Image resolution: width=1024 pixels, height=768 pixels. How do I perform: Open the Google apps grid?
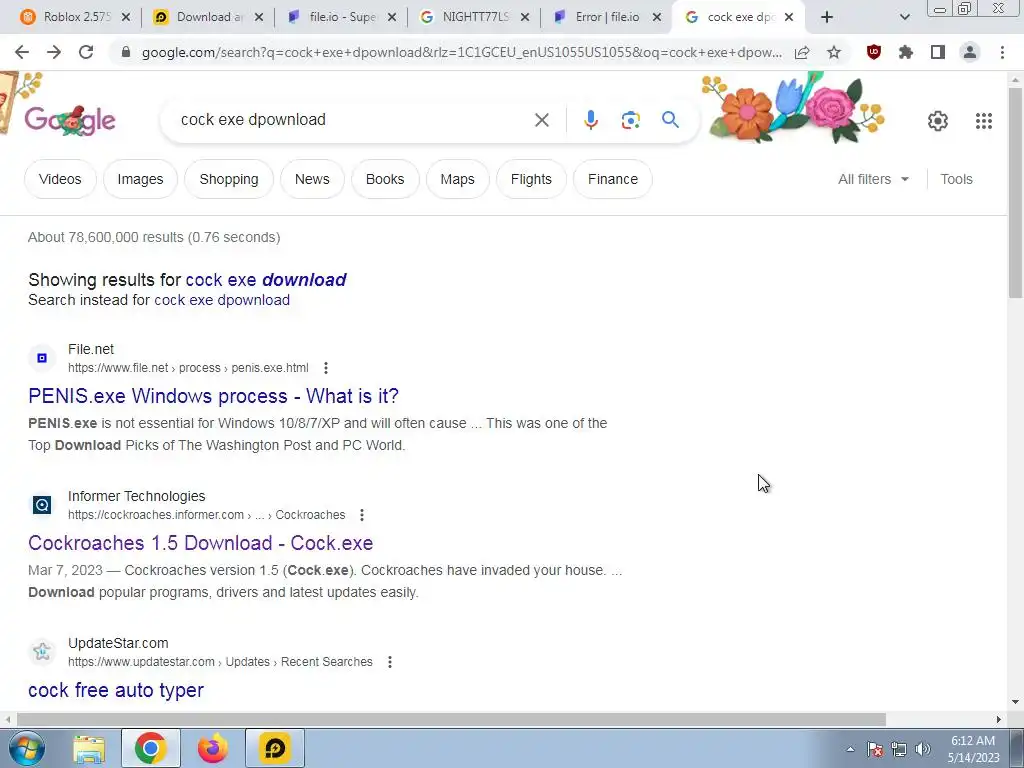[x=984, y=121]
